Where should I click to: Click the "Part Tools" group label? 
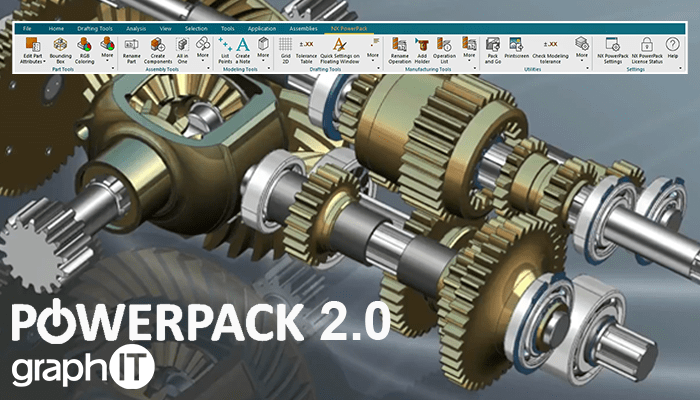(x=63, y=69)
